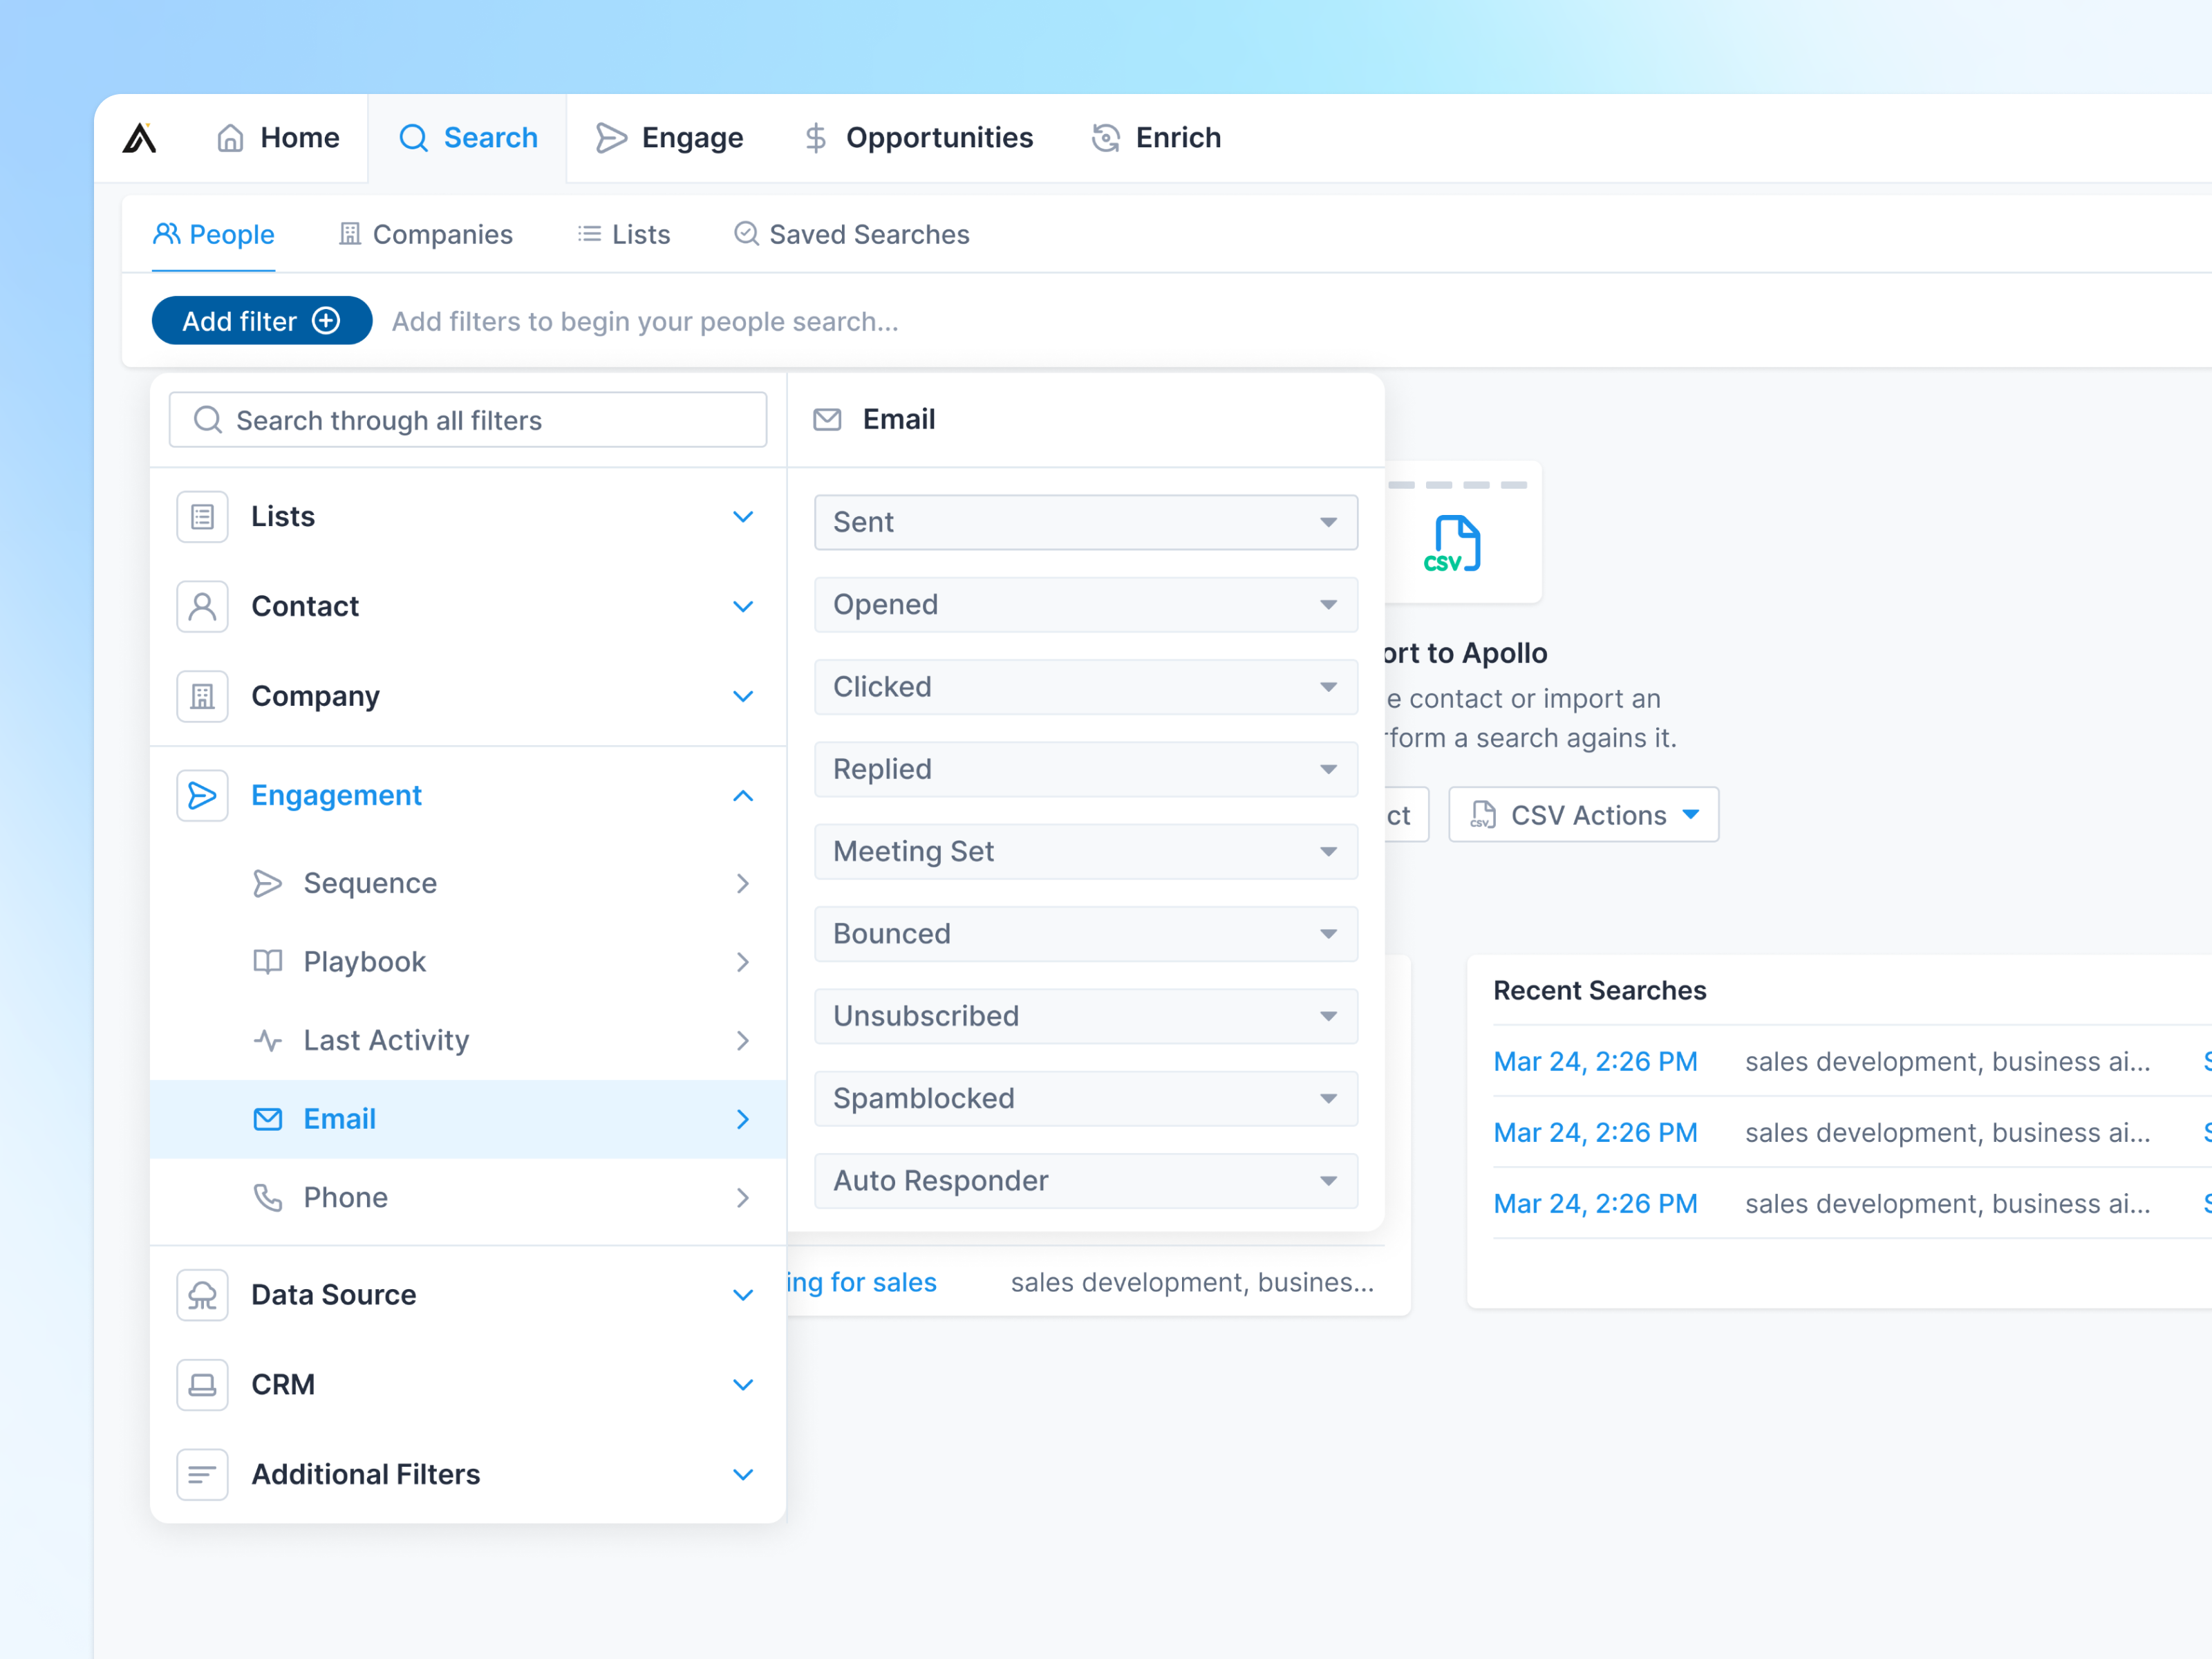Select the Data Source icon
The height and width of the screenshot is (1659, 2212).
[x=202, y=1294]
